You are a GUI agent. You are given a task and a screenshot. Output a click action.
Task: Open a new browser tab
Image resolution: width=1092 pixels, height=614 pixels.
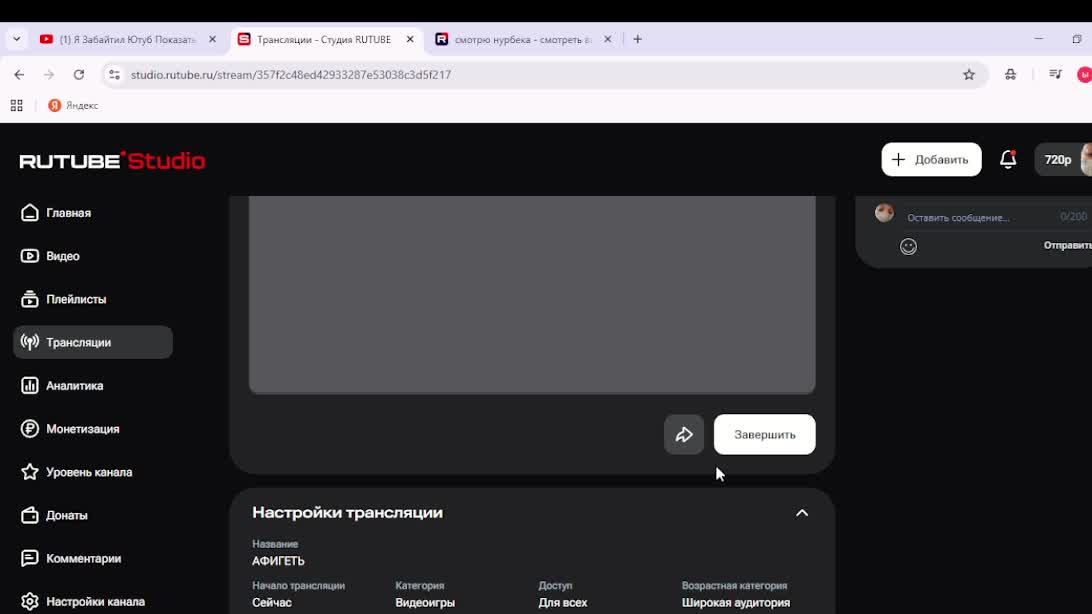(x=637, y=40)
